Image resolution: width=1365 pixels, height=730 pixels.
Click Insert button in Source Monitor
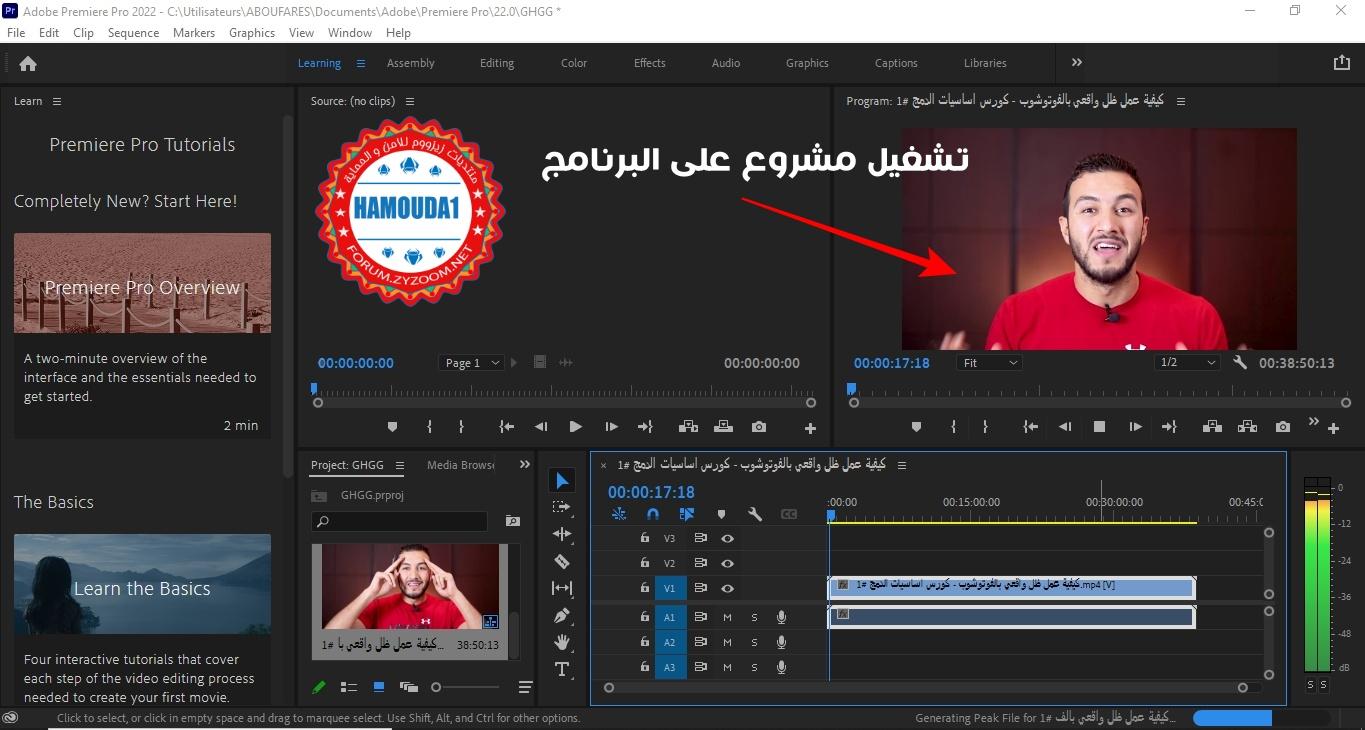688,427
